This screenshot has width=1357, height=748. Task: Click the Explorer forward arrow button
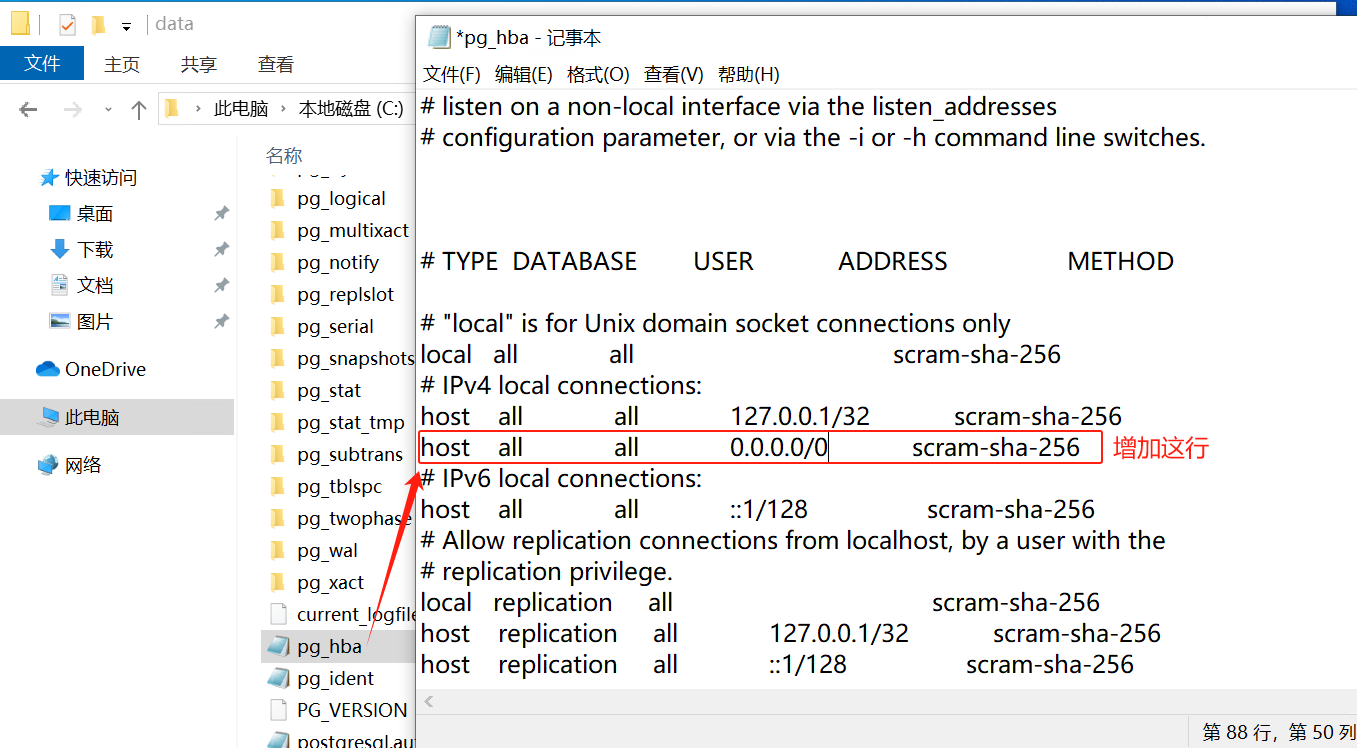72,109
